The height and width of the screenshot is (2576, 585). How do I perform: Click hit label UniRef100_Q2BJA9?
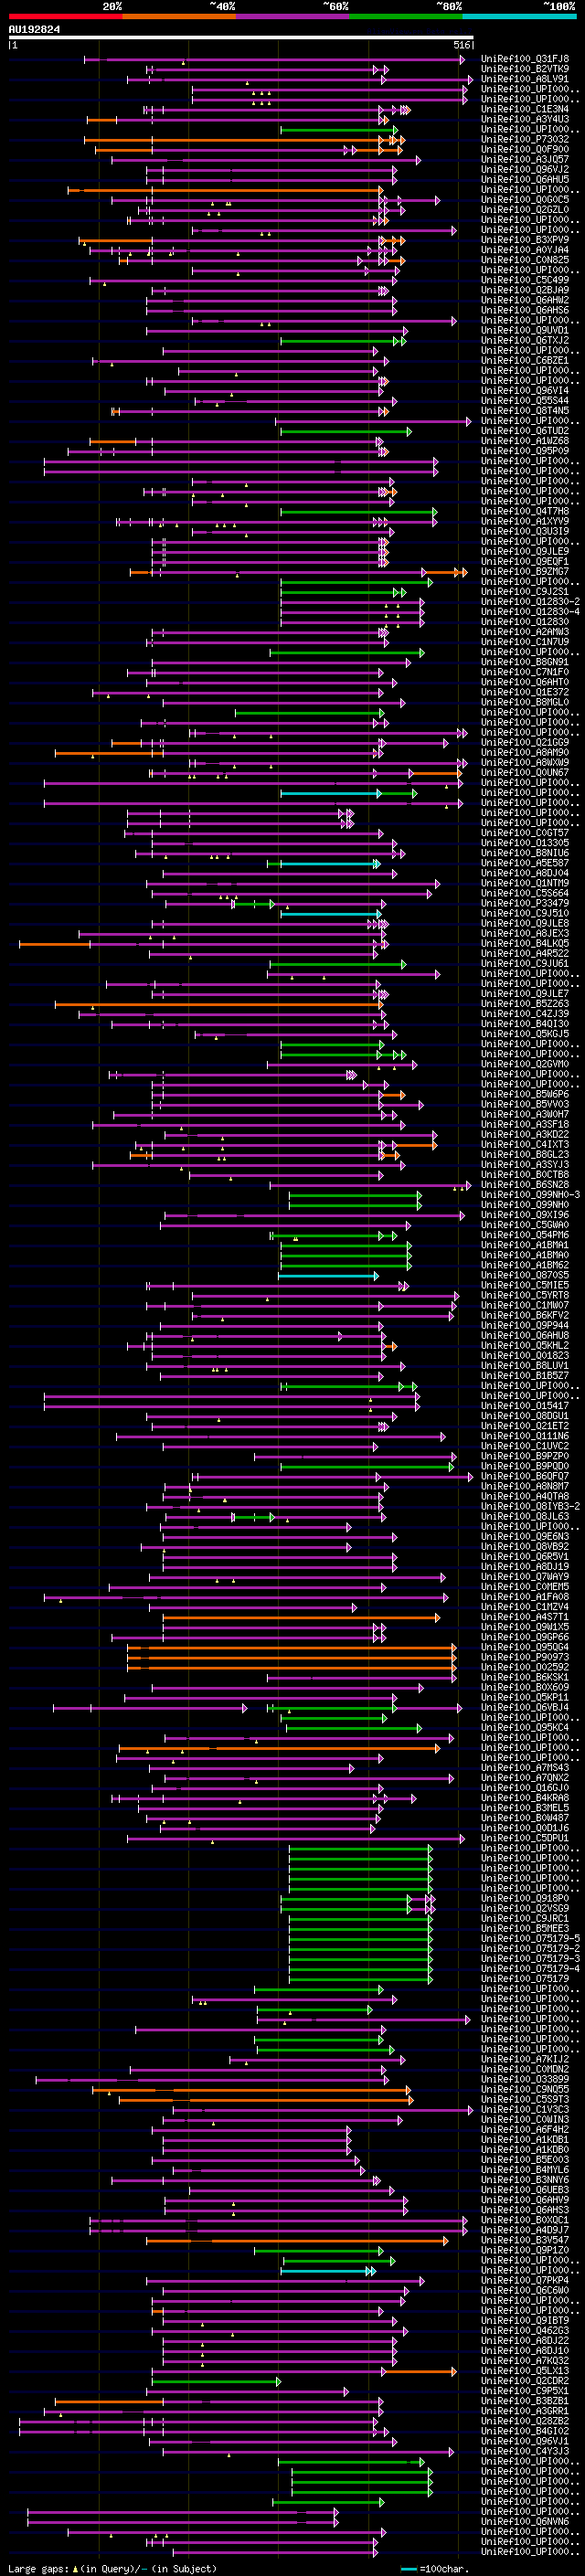pyautogui.click(x=525, y=290)
